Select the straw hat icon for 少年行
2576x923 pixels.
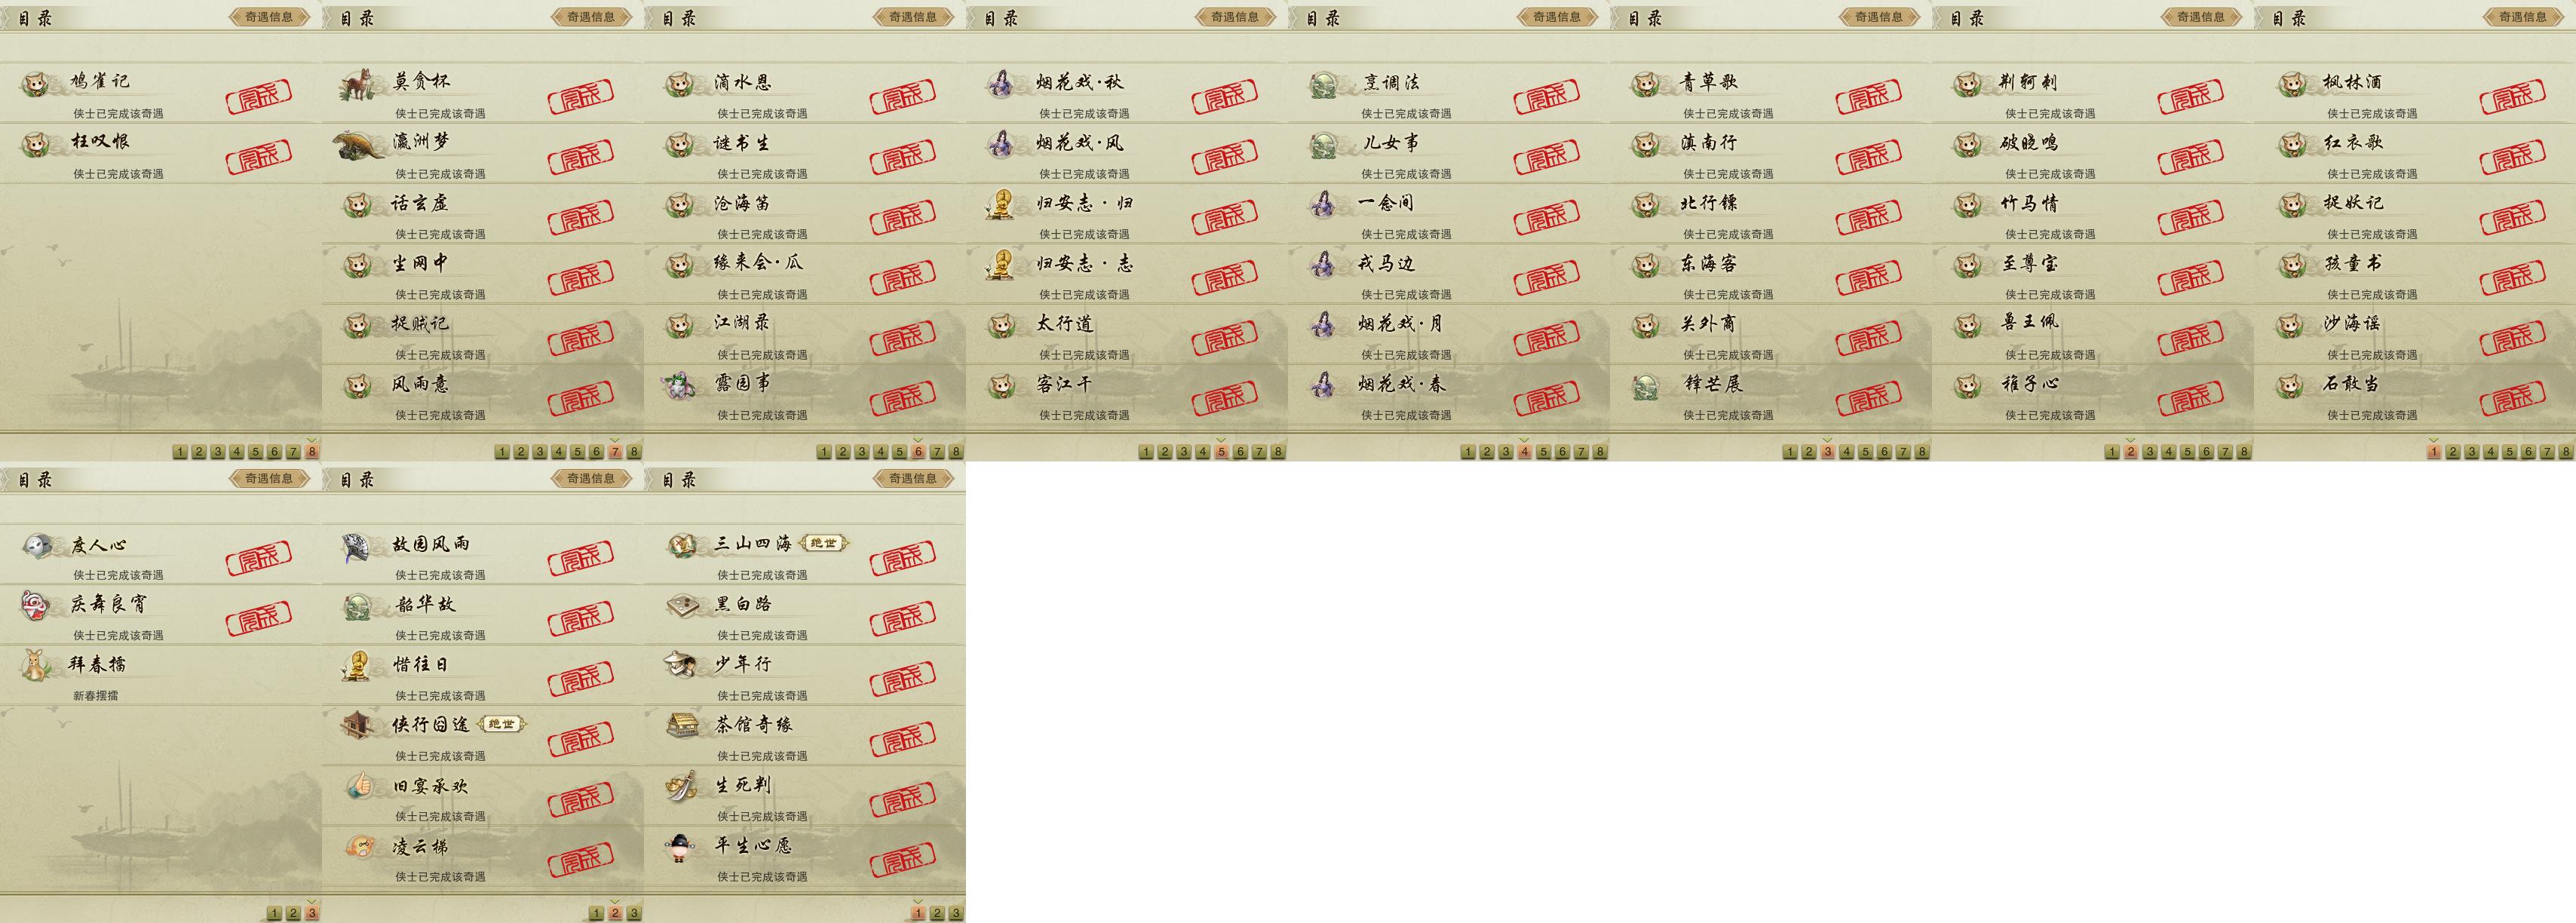[680, 664]
